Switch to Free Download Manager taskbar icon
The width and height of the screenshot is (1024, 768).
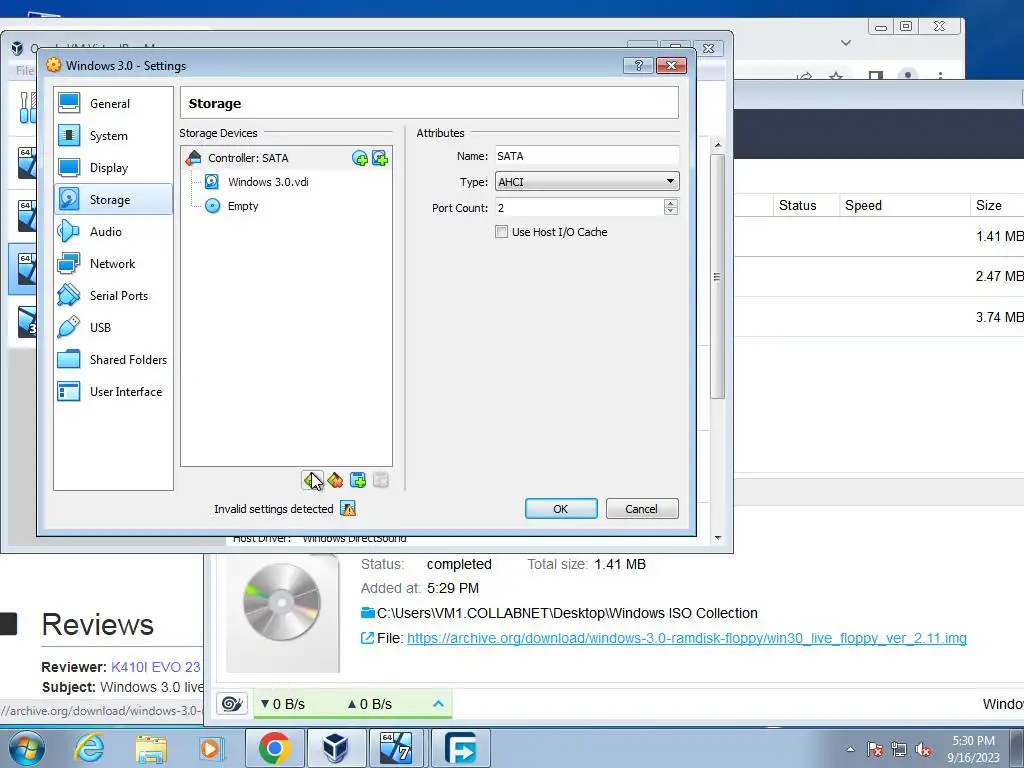(460, 748)
